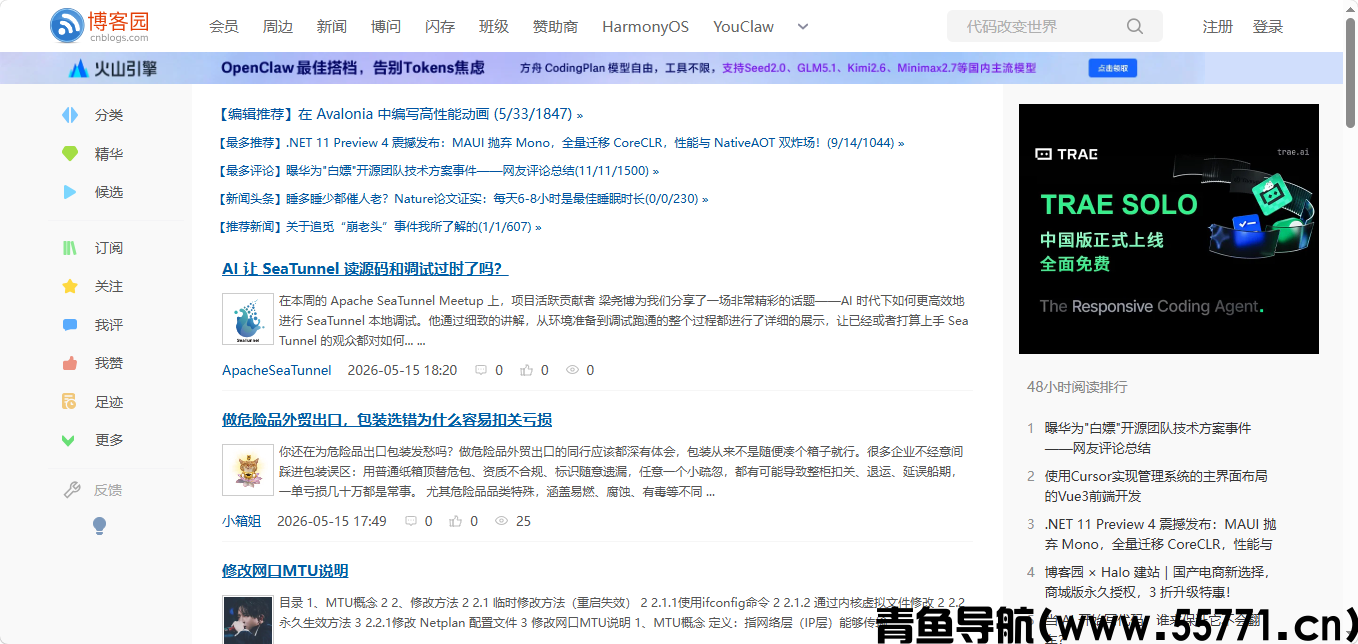The height and width of the screenshot is (644, 1358).
Task: Open post title AI 让 SeaTunnel 读源码和调试过时了吗
Action: tap(365, 269)
